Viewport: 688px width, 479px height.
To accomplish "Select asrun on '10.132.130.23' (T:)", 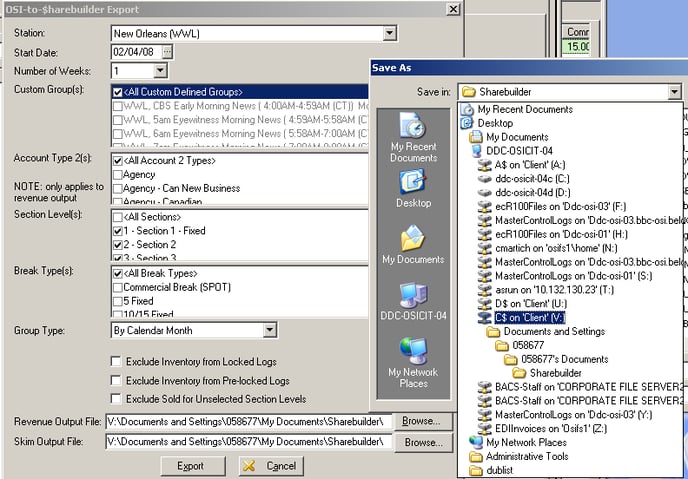I will 546,290.
